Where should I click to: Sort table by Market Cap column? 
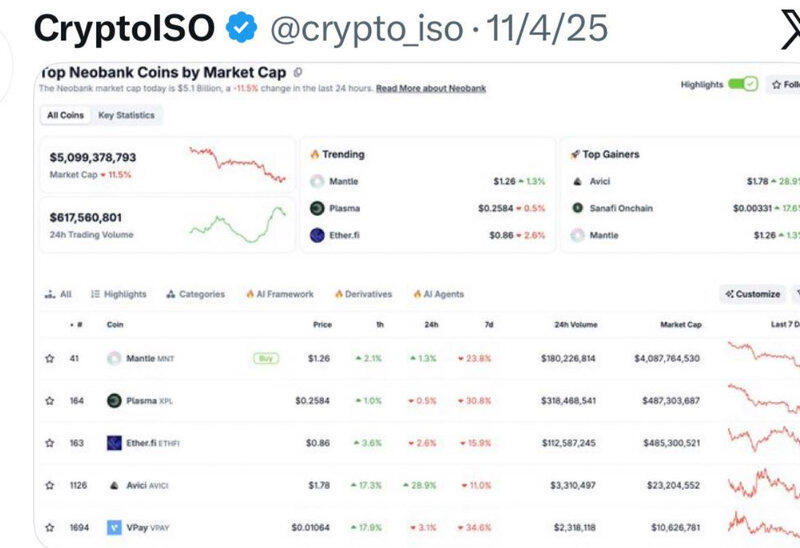(x=680, y=324)
